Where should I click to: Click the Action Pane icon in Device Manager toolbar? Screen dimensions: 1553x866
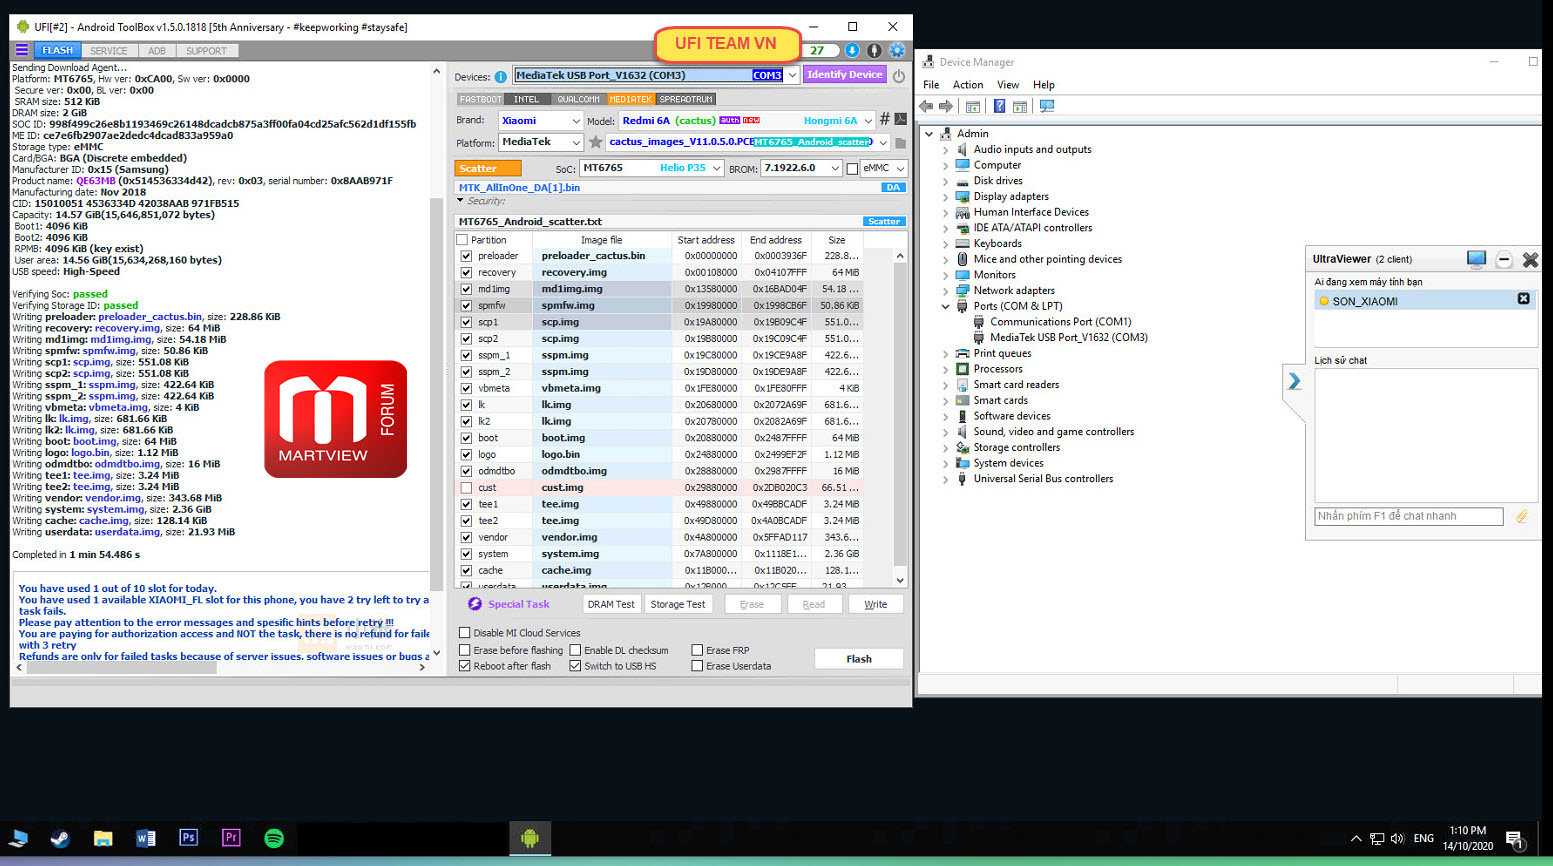click(1020, 106)
